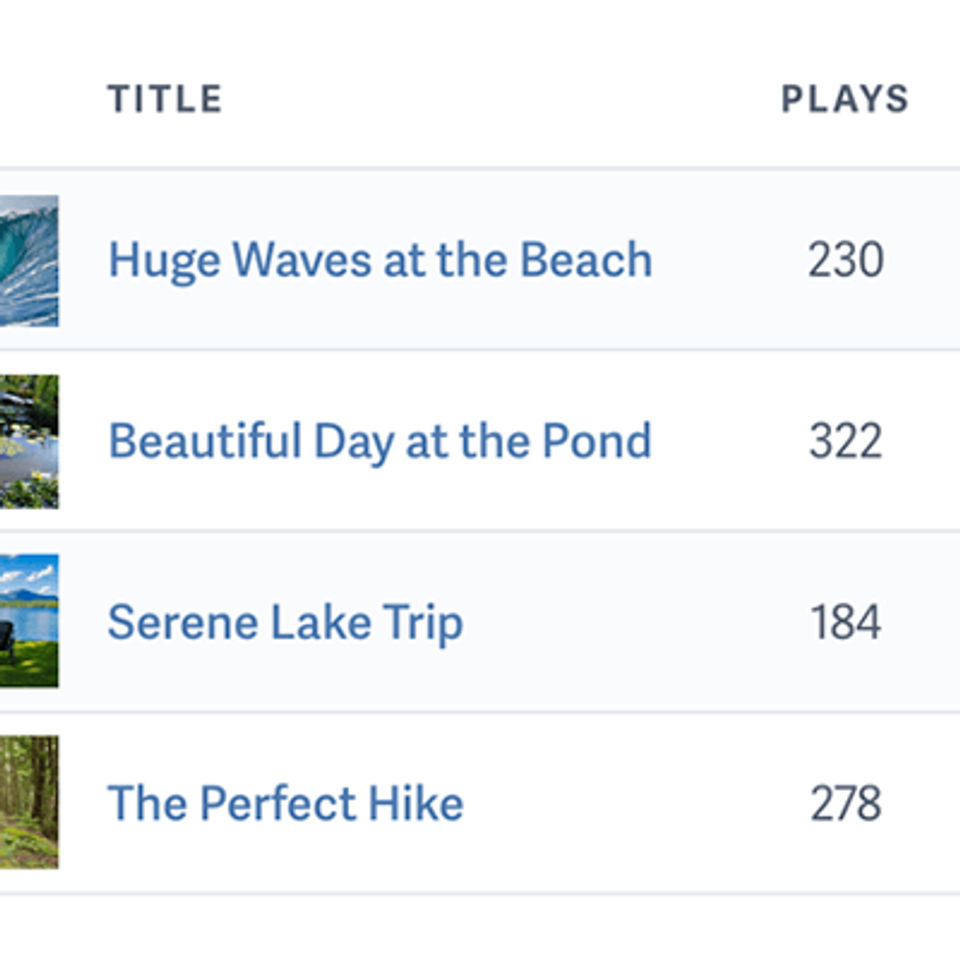The width and height of the screenshot is (960, 960).
Task: Click empty space right of Serene Lake Trip title
Action: (620, 622)
